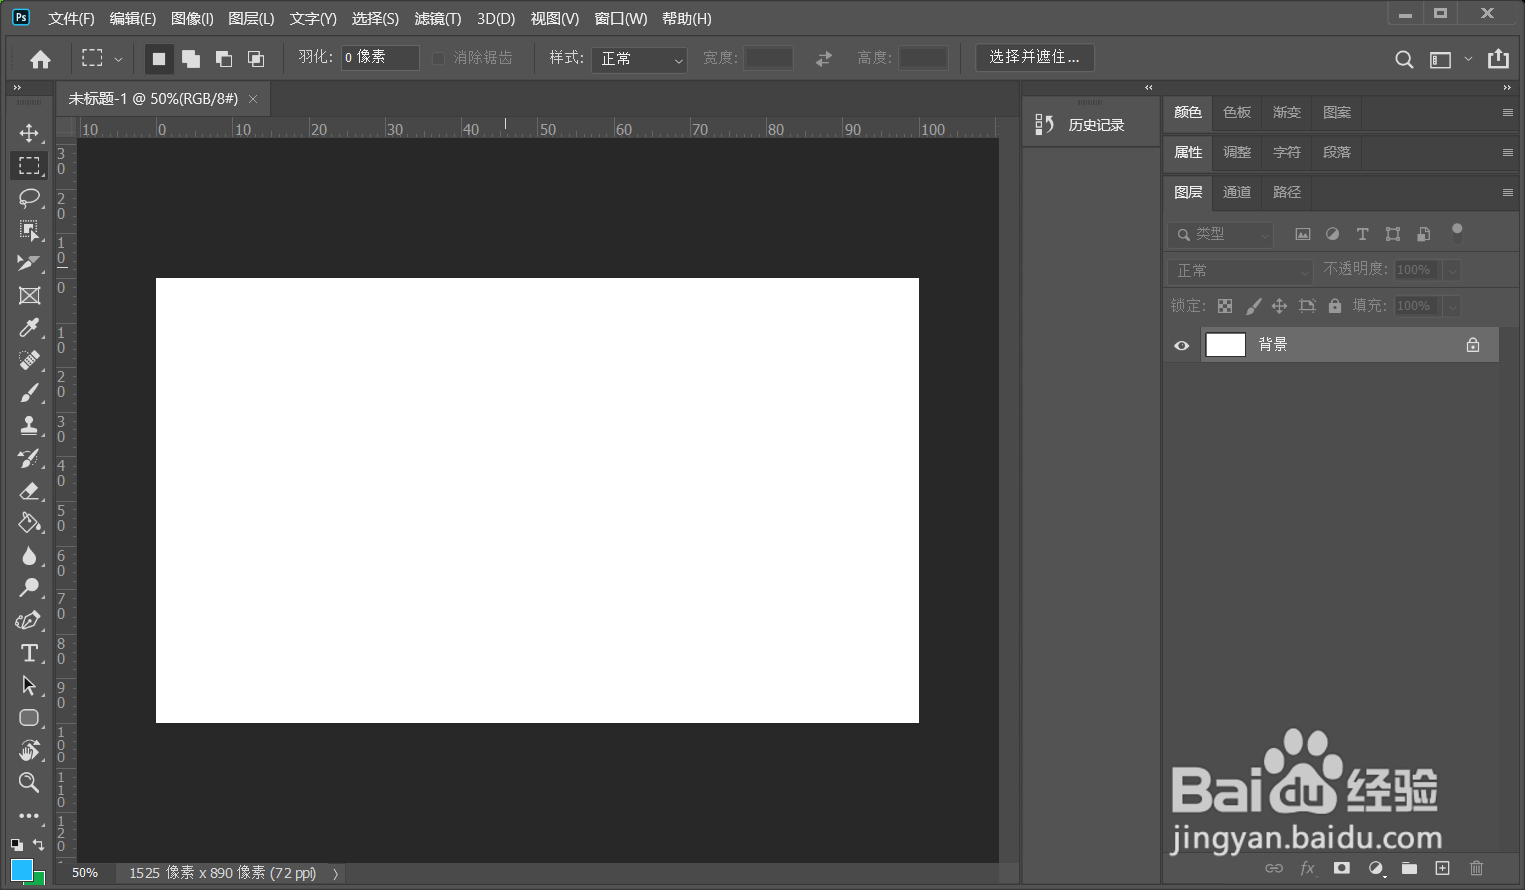Toggle type layer filter icon

1362,234
